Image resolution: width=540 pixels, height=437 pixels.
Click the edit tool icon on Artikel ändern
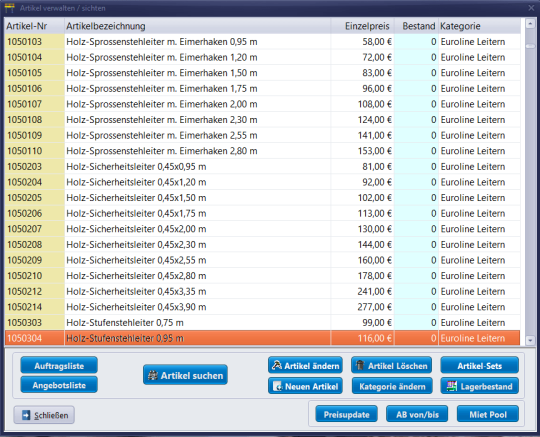pos(277,365)
